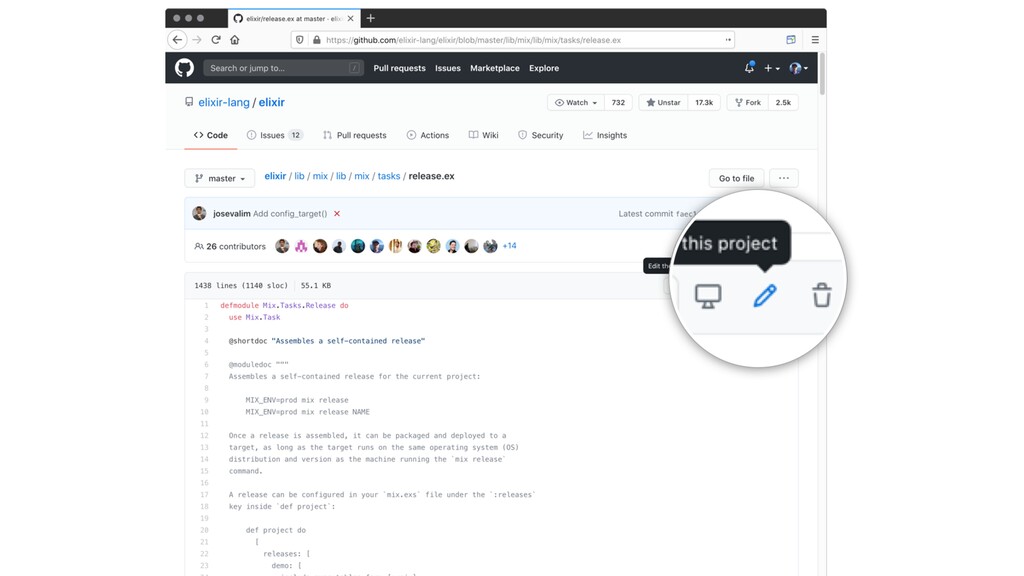Click the page vertical scrollbar
The width and height of the screenshot is (1024, 576).
click(822, 74)
